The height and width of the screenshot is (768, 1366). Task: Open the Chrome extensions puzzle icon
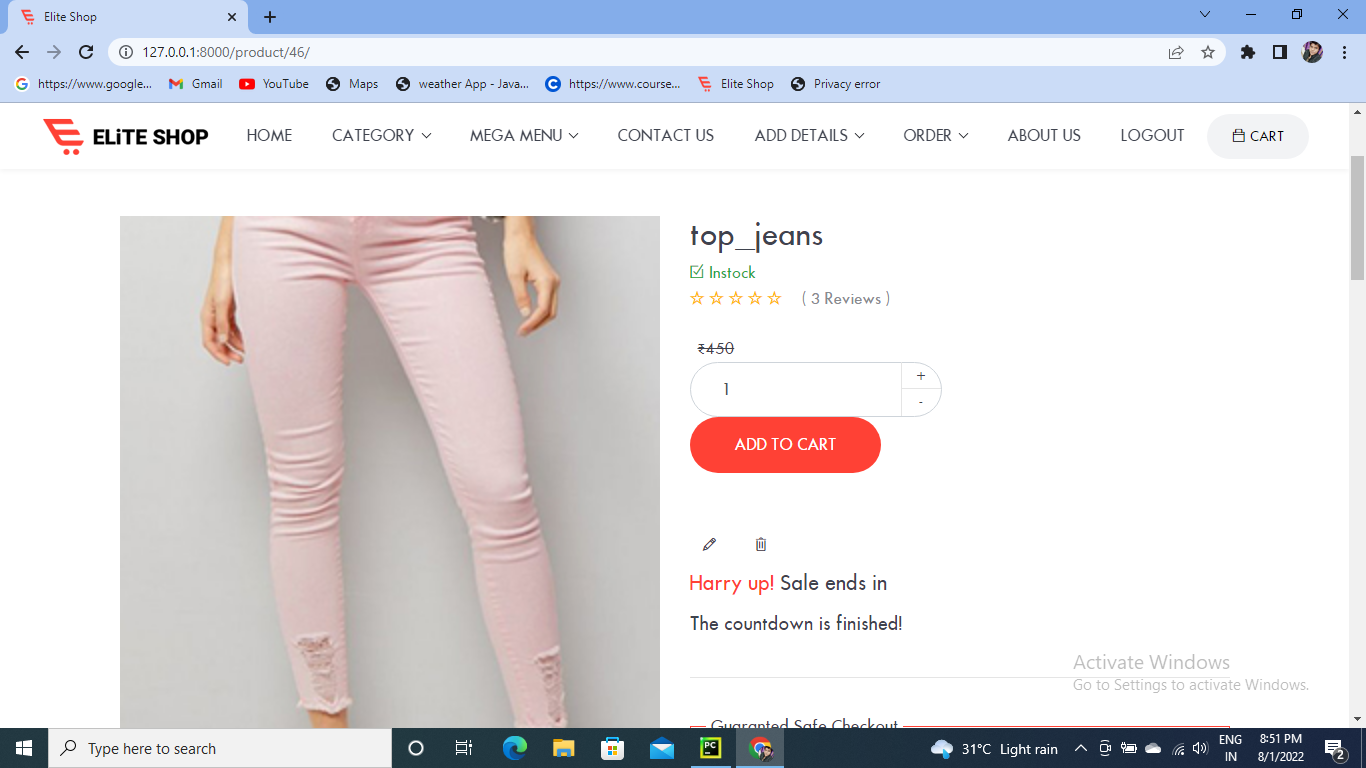point(1248,52)
